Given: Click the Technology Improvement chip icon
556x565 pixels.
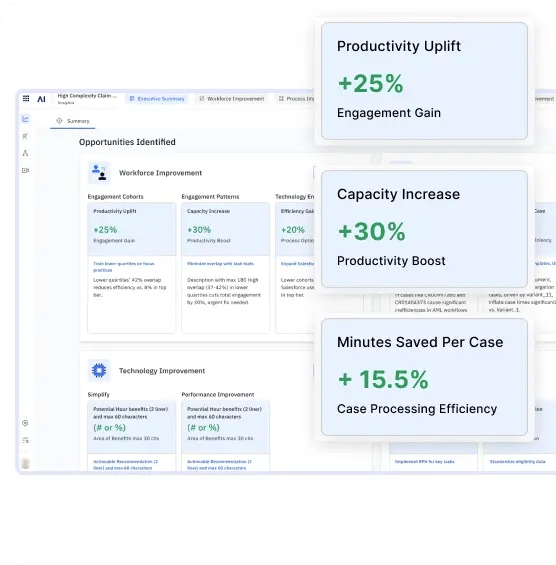Looking at the screenshot, I should [x=99, y=370].
